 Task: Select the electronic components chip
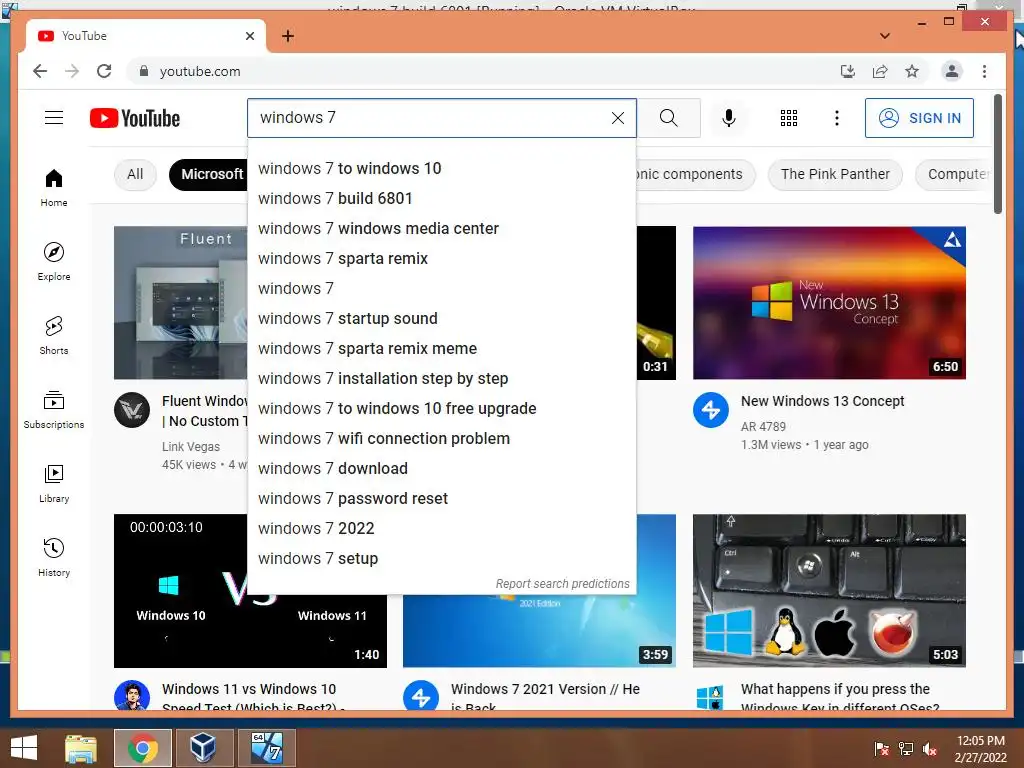(x=695, y=174)
